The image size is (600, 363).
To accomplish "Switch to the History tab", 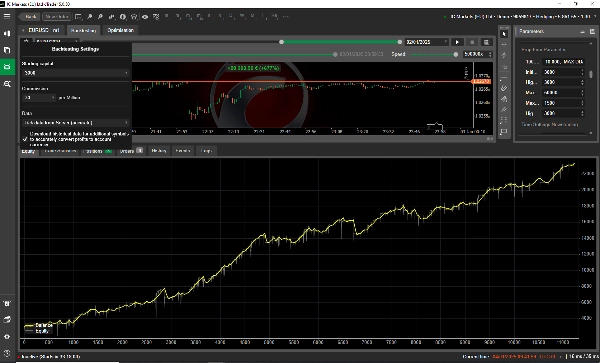I will (x=158, y=151).
